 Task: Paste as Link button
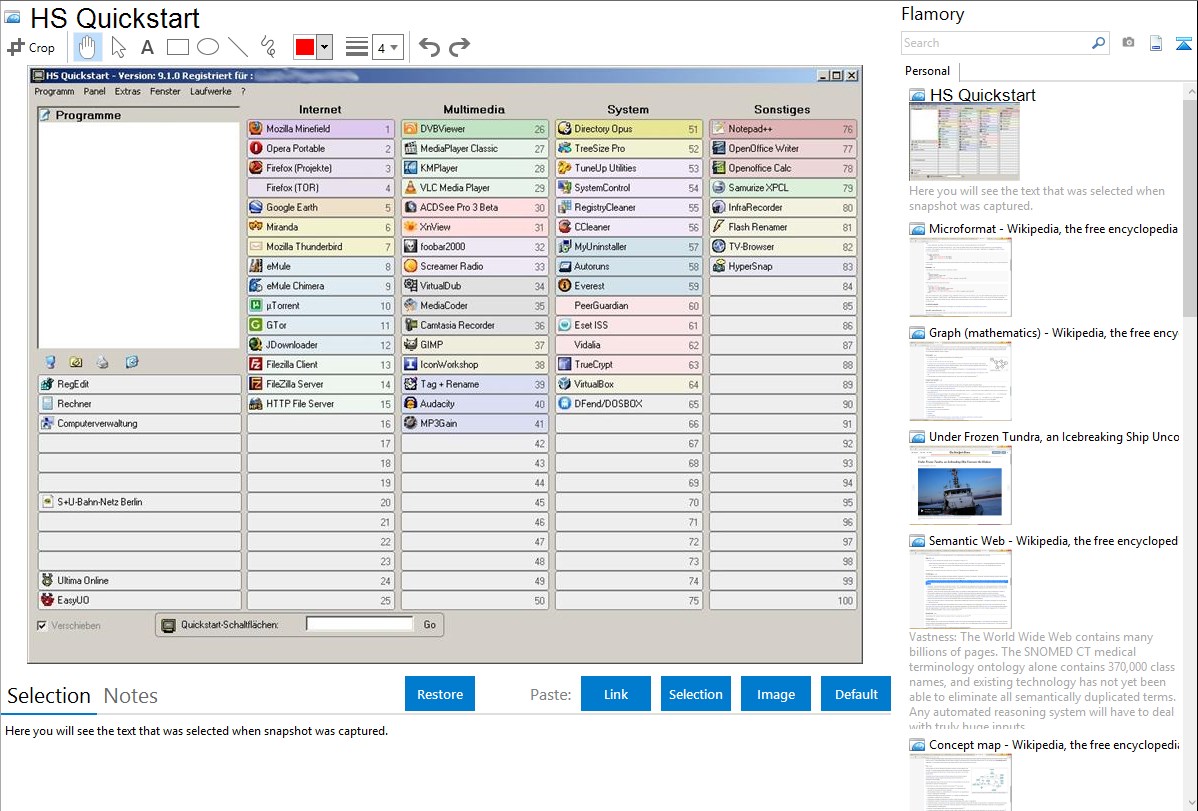click(616, 694)
